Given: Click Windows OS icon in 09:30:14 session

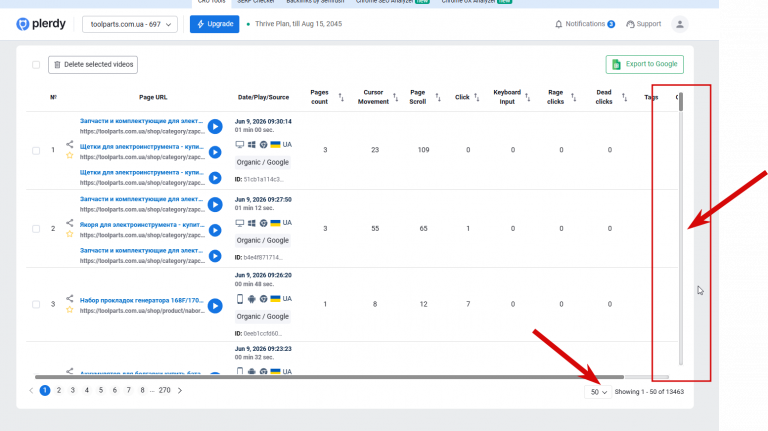Looking at the screenshot, I should pos(252,144).
